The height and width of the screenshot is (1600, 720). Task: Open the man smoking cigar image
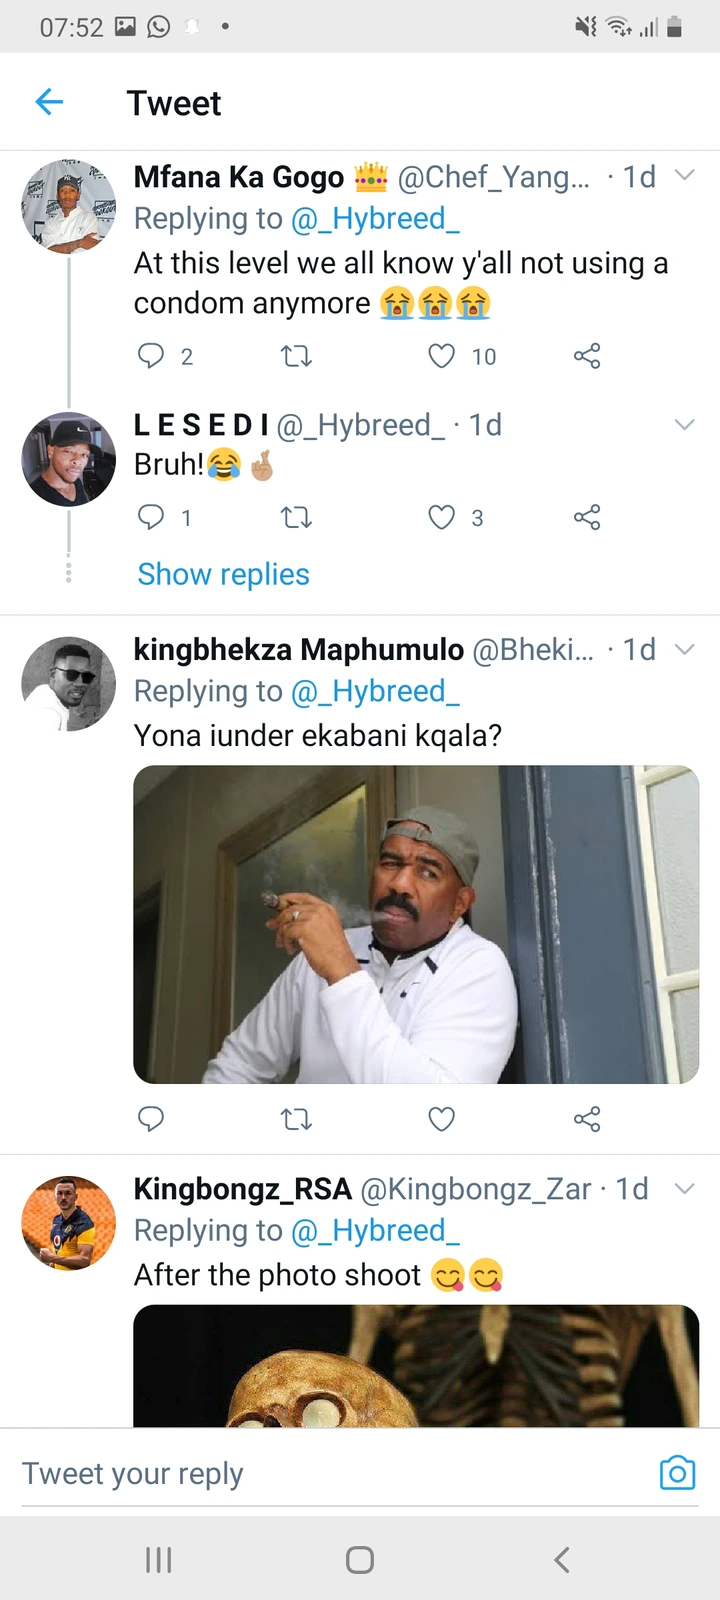(x=416, y=924)
